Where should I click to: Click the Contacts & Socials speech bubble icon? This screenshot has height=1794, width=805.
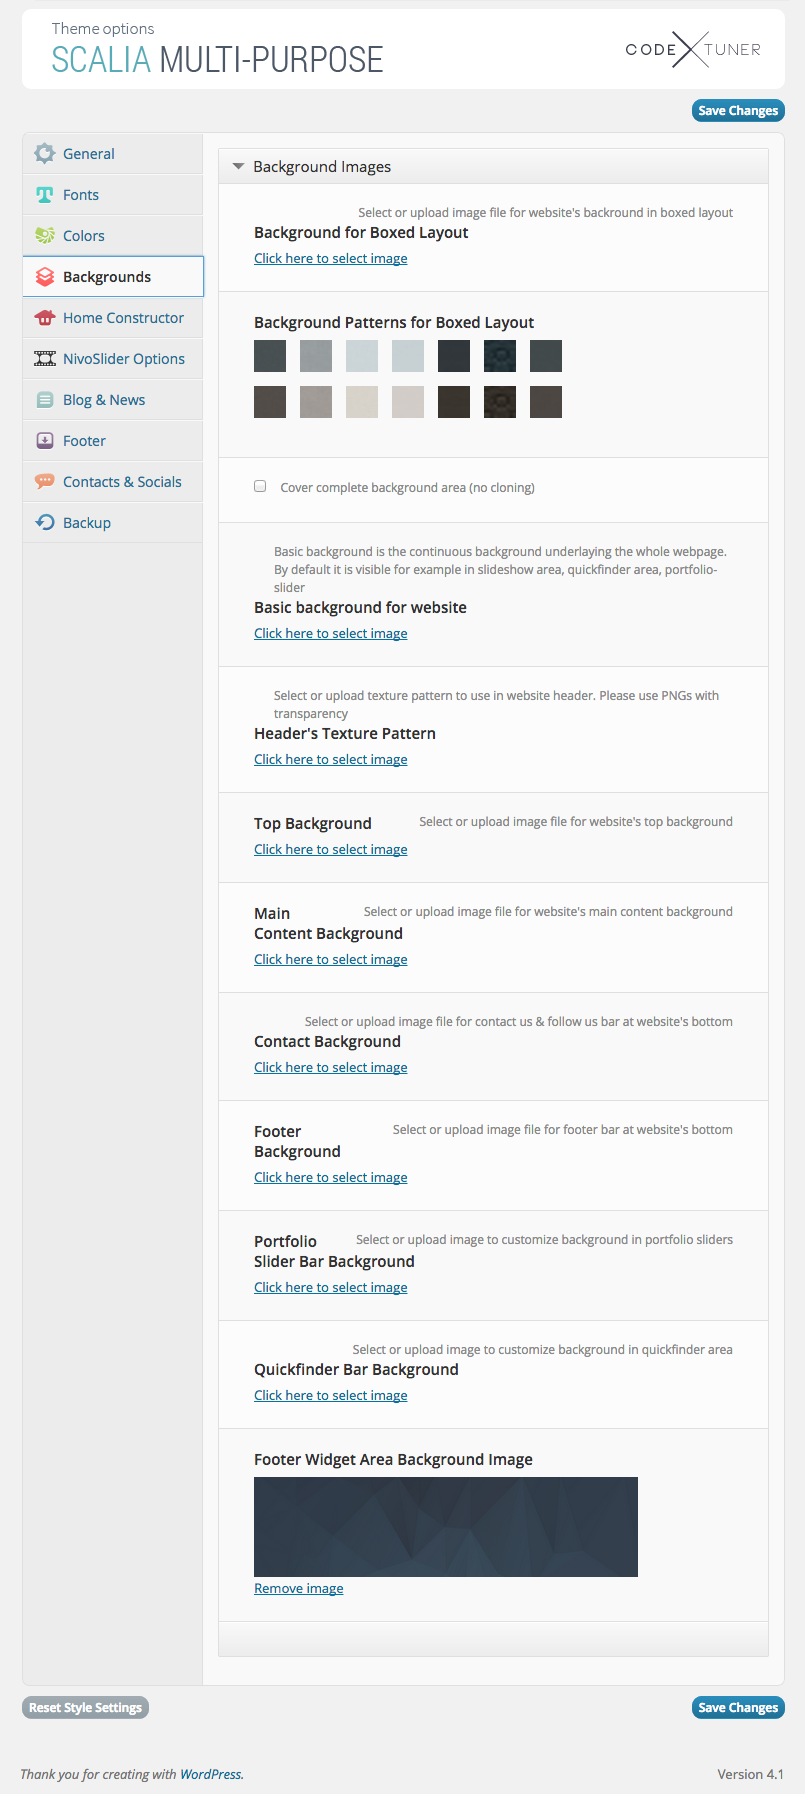(x=44, y=482)
